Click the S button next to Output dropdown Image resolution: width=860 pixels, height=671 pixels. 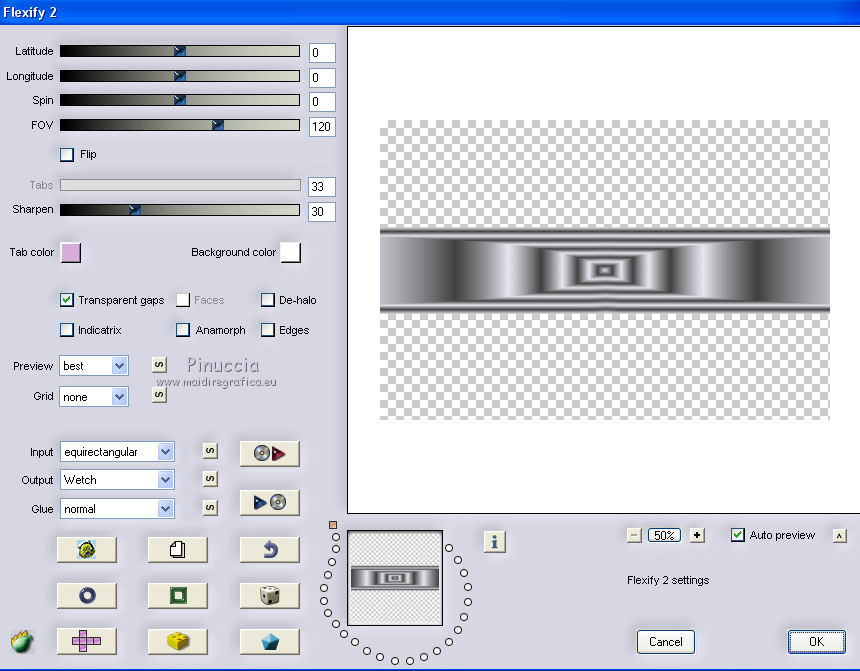point(210,479)
